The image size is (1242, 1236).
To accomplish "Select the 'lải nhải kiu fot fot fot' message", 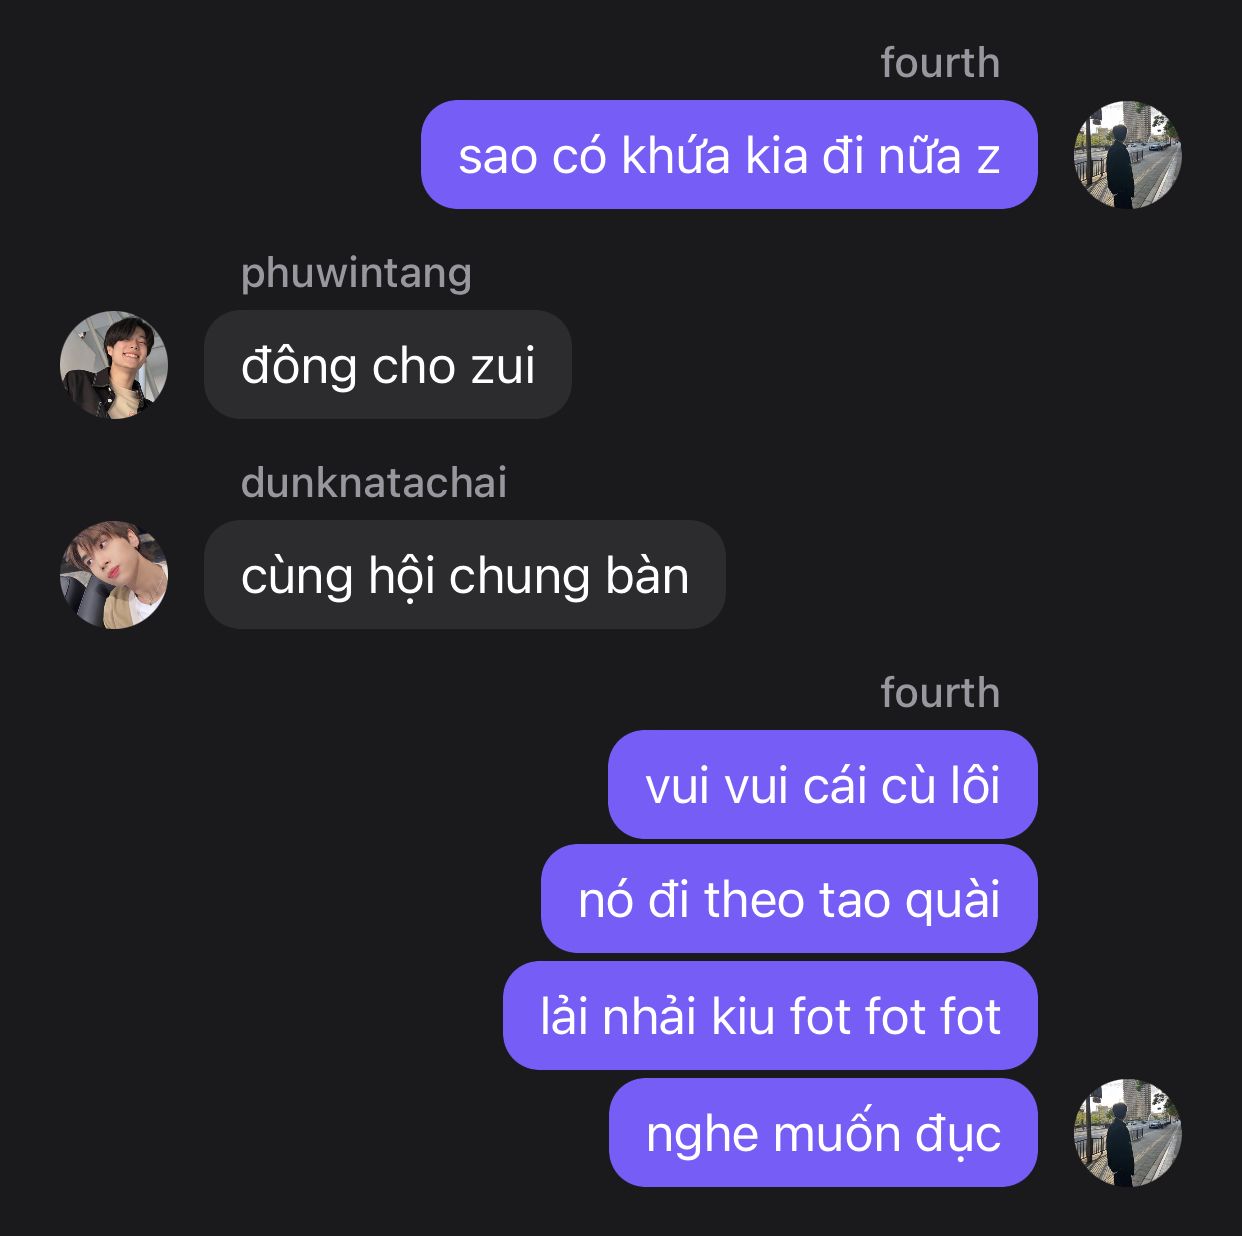I will pos(770,1016).
